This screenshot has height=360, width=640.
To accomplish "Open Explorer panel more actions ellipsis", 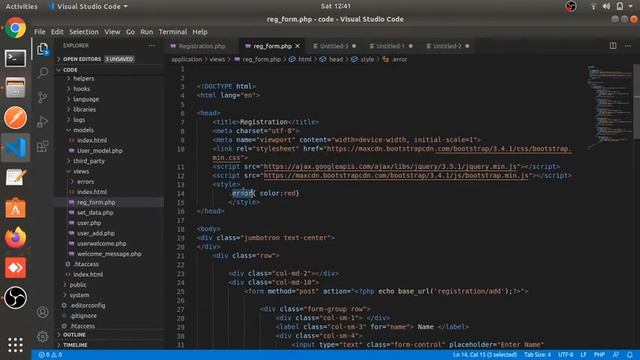I will coord(152,46).
